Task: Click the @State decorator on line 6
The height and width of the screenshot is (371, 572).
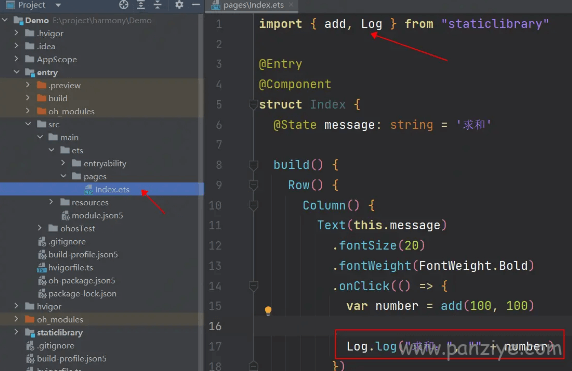Action: tap(295, 125)
